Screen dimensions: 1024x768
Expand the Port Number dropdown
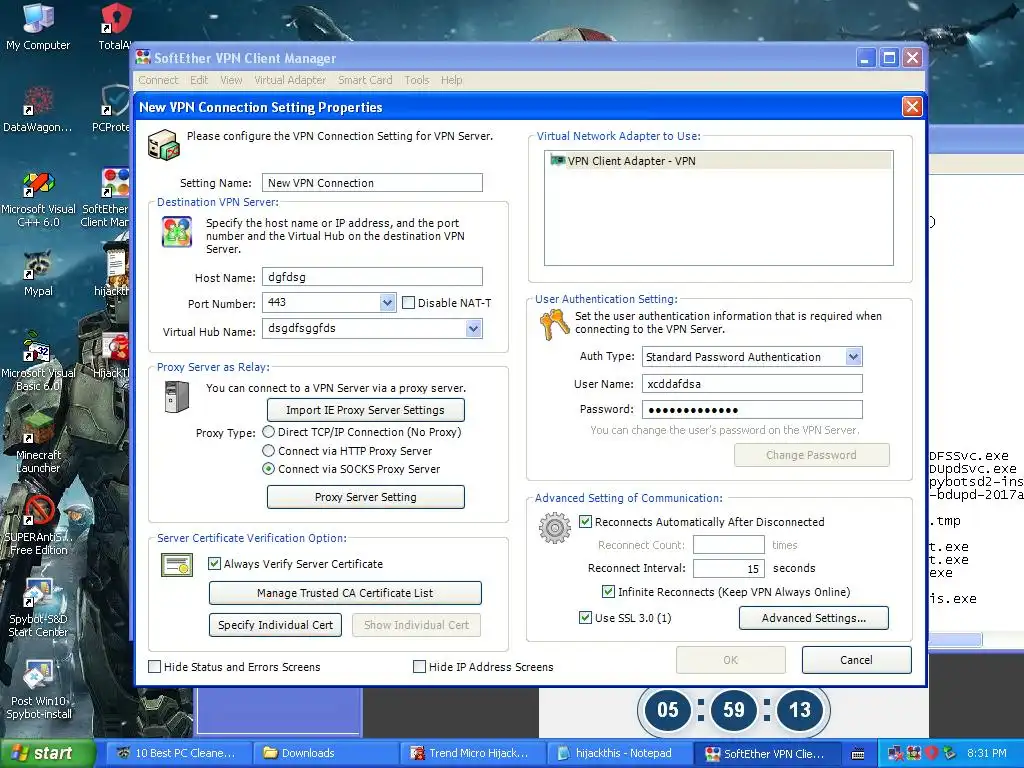click(387, 302)
